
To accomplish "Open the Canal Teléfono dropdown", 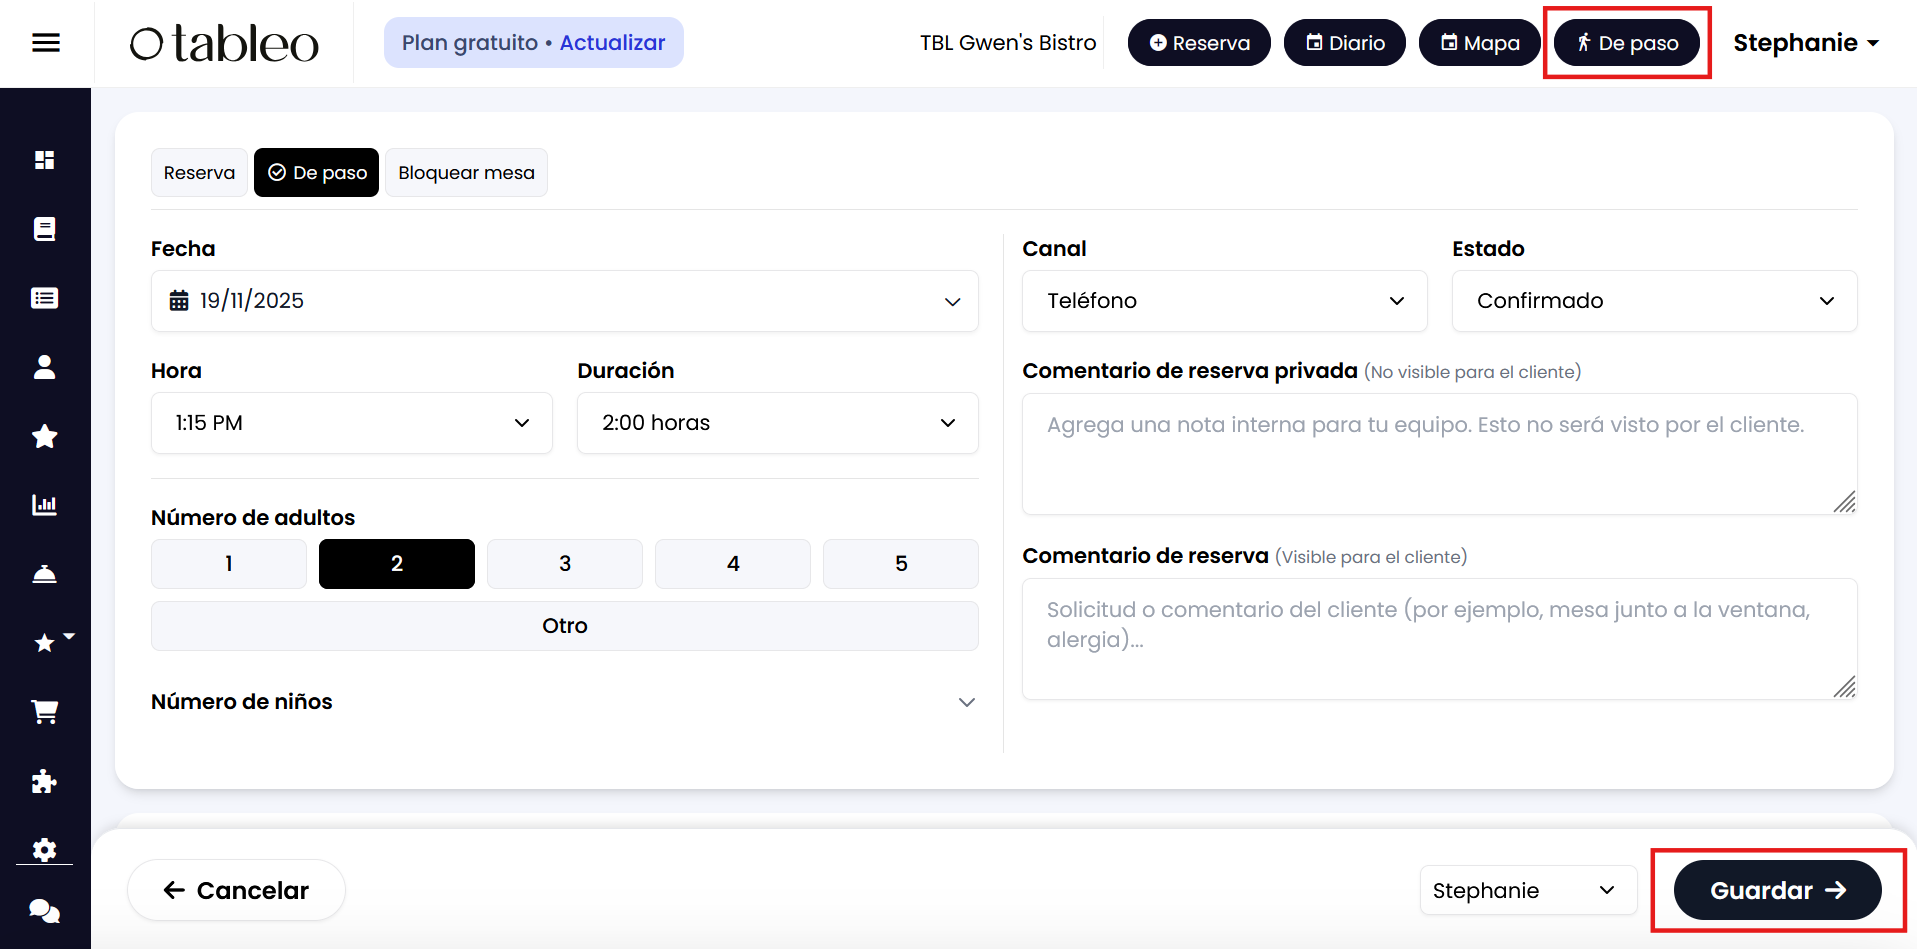I will point(1224,301).
